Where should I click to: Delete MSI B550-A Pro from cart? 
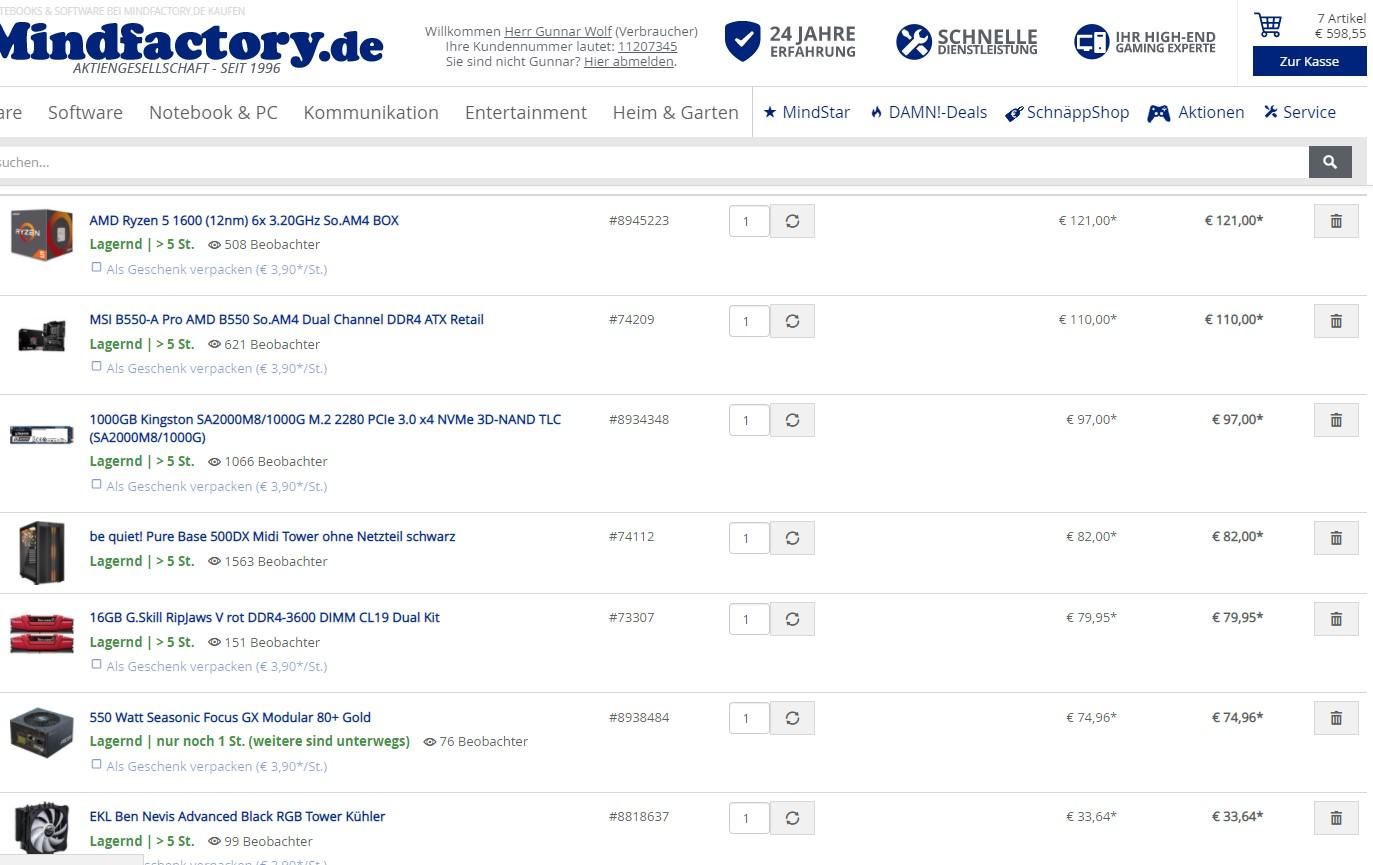(1336, 321)
